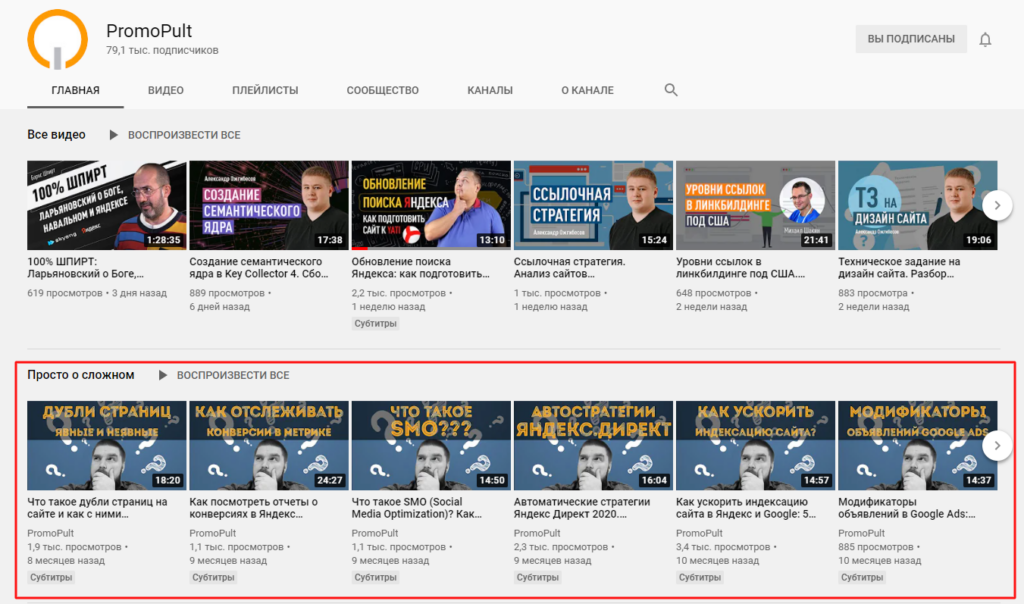The width and height of the screenshot is (1024, 604).
Task: Click the 79,1 тыс. подписчиков count
Action: coord(162,50)
